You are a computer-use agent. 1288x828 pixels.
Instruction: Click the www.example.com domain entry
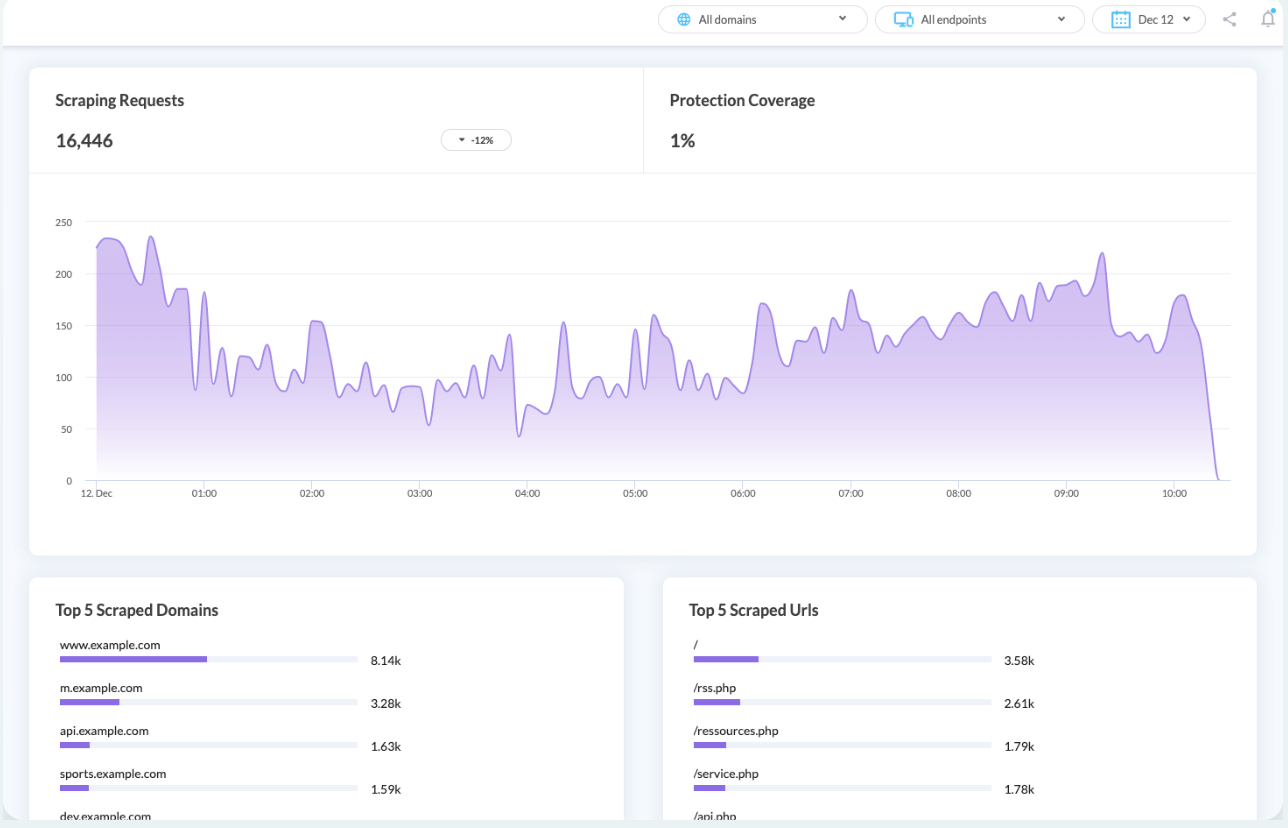click(110, 645)
